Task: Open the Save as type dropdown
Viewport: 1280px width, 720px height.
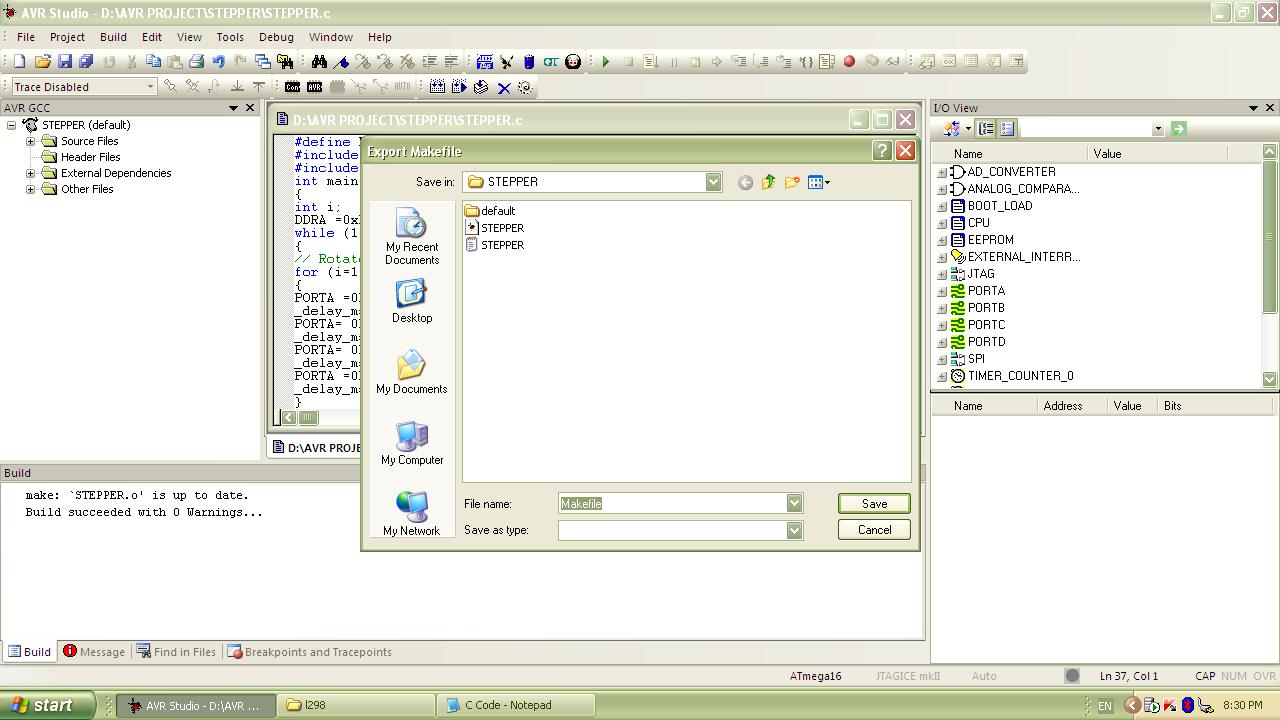Action: point(794,530)
